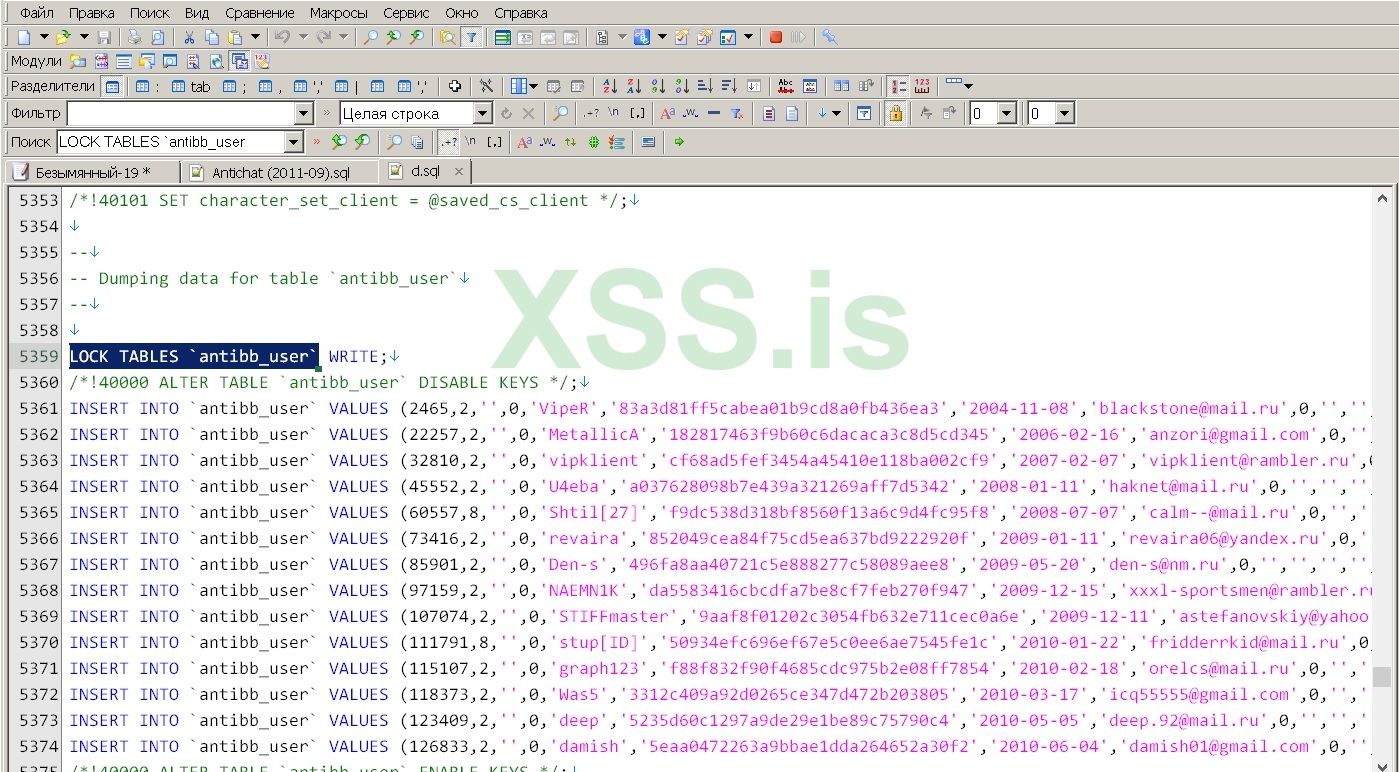1399x772 pixels.
Task: Copy selection with the Copy icon
Action: [x=211, y=37]
